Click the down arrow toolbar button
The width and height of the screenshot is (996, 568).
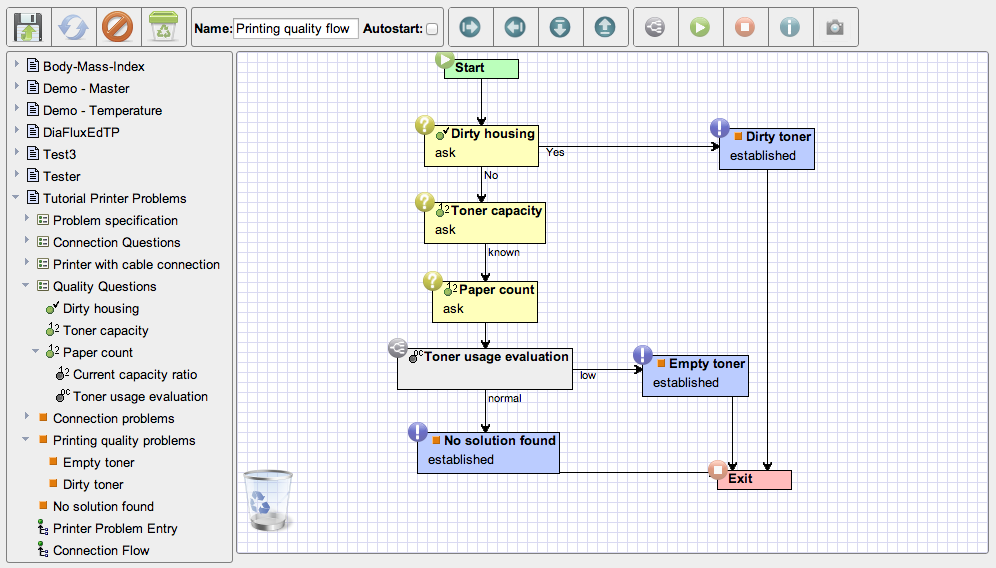[x=560, y=27]
